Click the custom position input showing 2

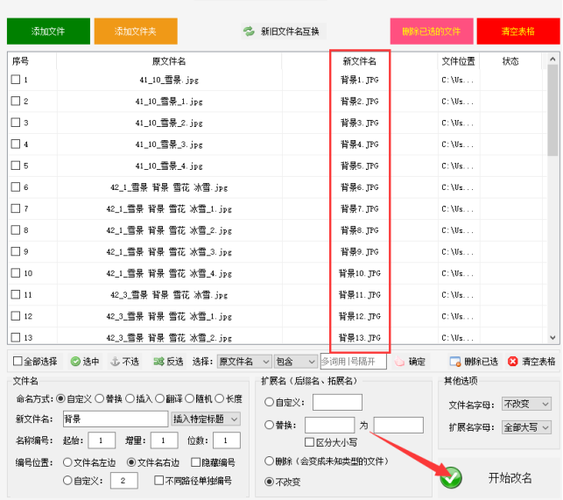124,481
